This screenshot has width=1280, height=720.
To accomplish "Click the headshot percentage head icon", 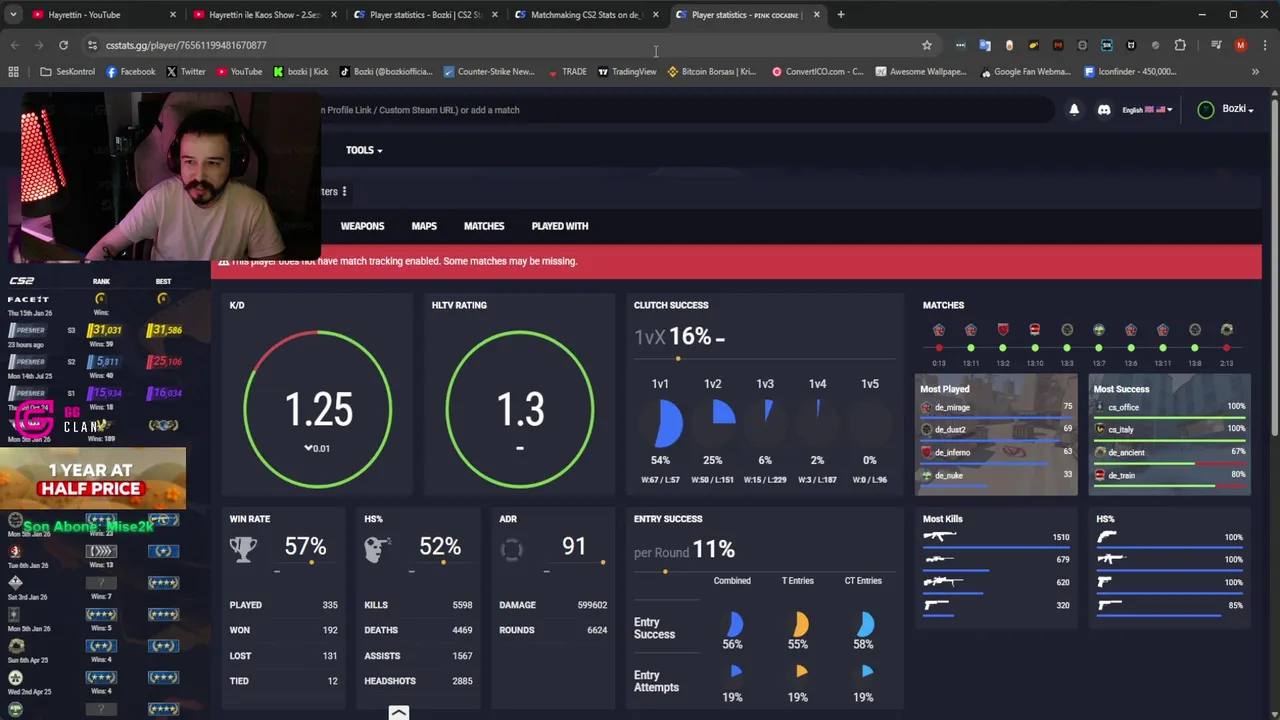I will point(377,549).
